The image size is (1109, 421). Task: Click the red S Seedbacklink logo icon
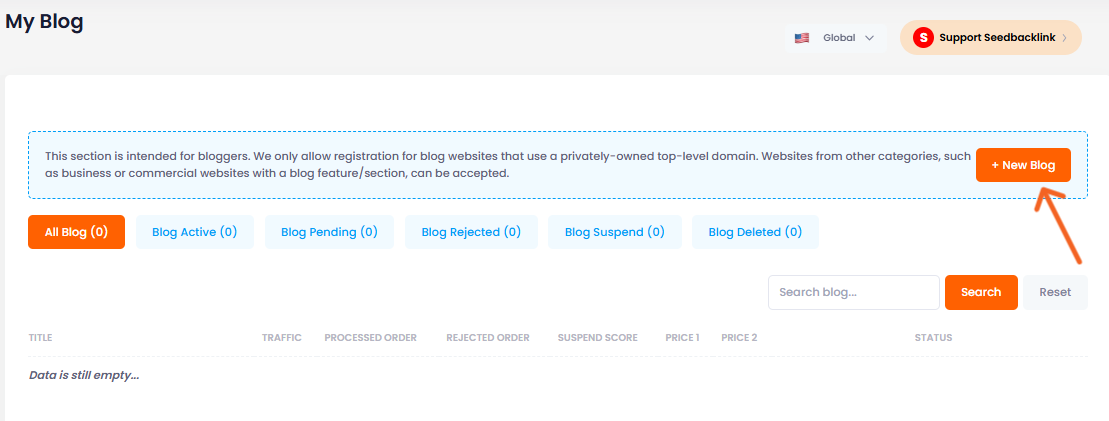tap(923, 38)
